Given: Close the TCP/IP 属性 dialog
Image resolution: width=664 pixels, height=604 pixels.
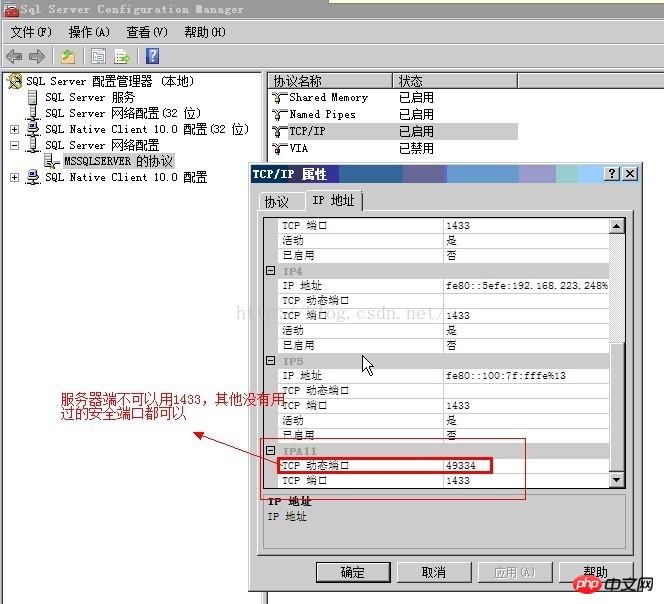Looking at the screenshot, I should tap(630, 174).
